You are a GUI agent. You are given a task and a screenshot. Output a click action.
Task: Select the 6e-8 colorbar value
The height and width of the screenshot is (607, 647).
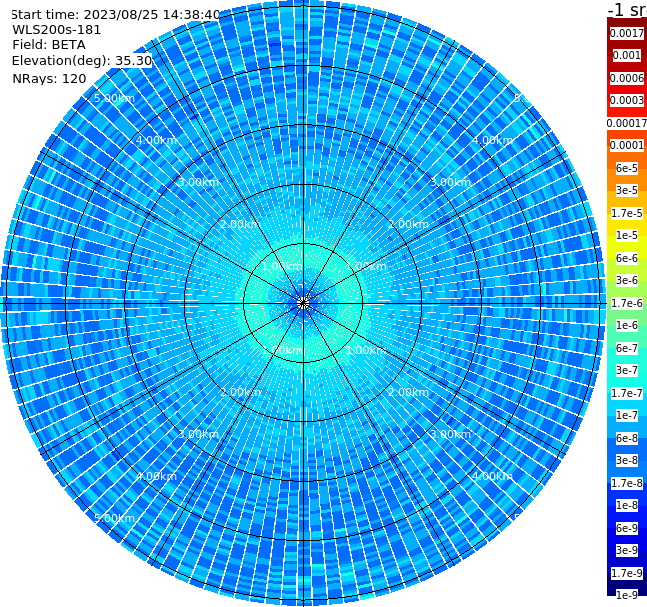(627, 438)
